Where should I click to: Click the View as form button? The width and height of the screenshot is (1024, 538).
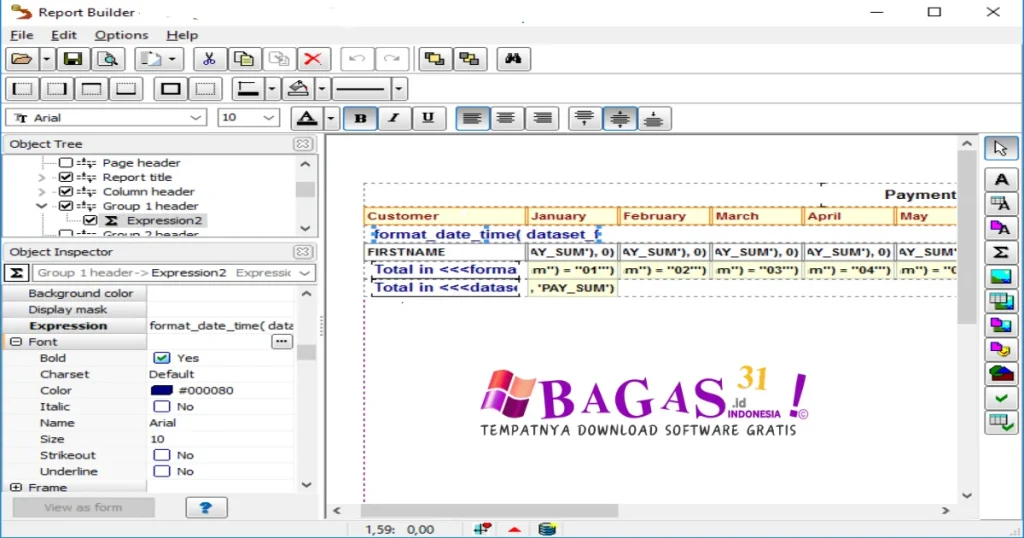point(83,507)
